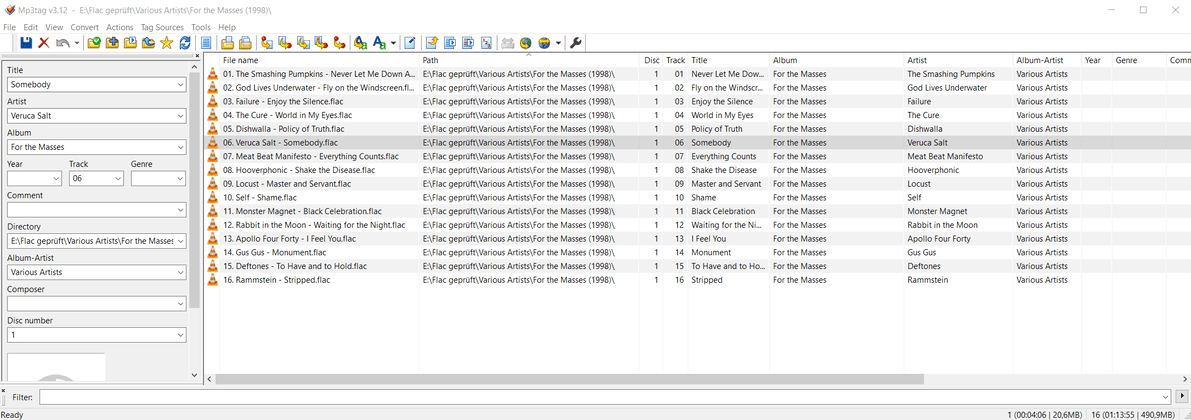
Task: Click the first tag conversion icon
Action: [x=267, y=43]
